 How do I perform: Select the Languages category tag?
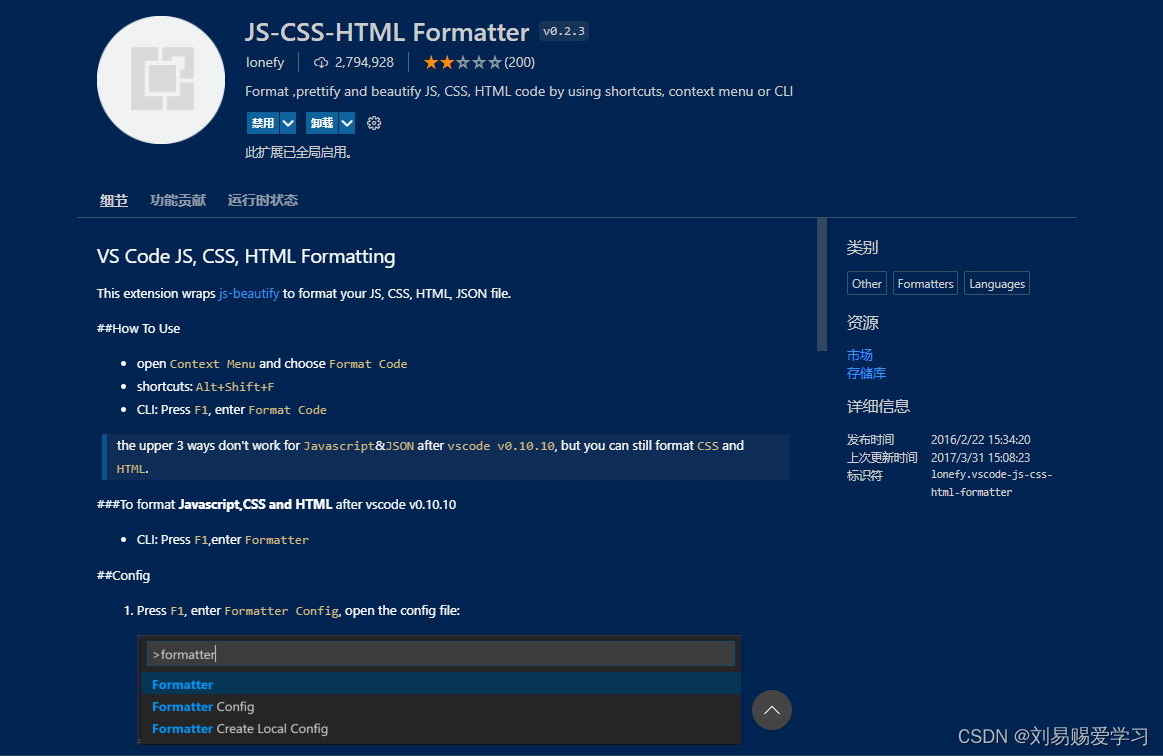pos(997,283)
